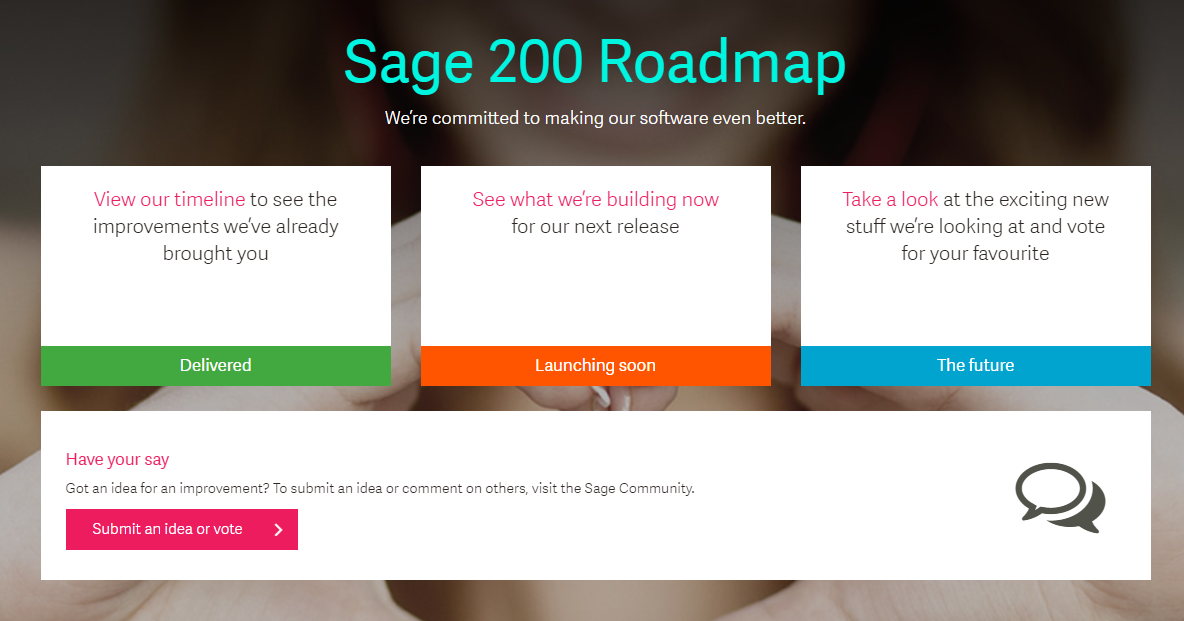1184x621 pixels.
Task: Click the for your favourite text line
Action: [x=975, y=254]
